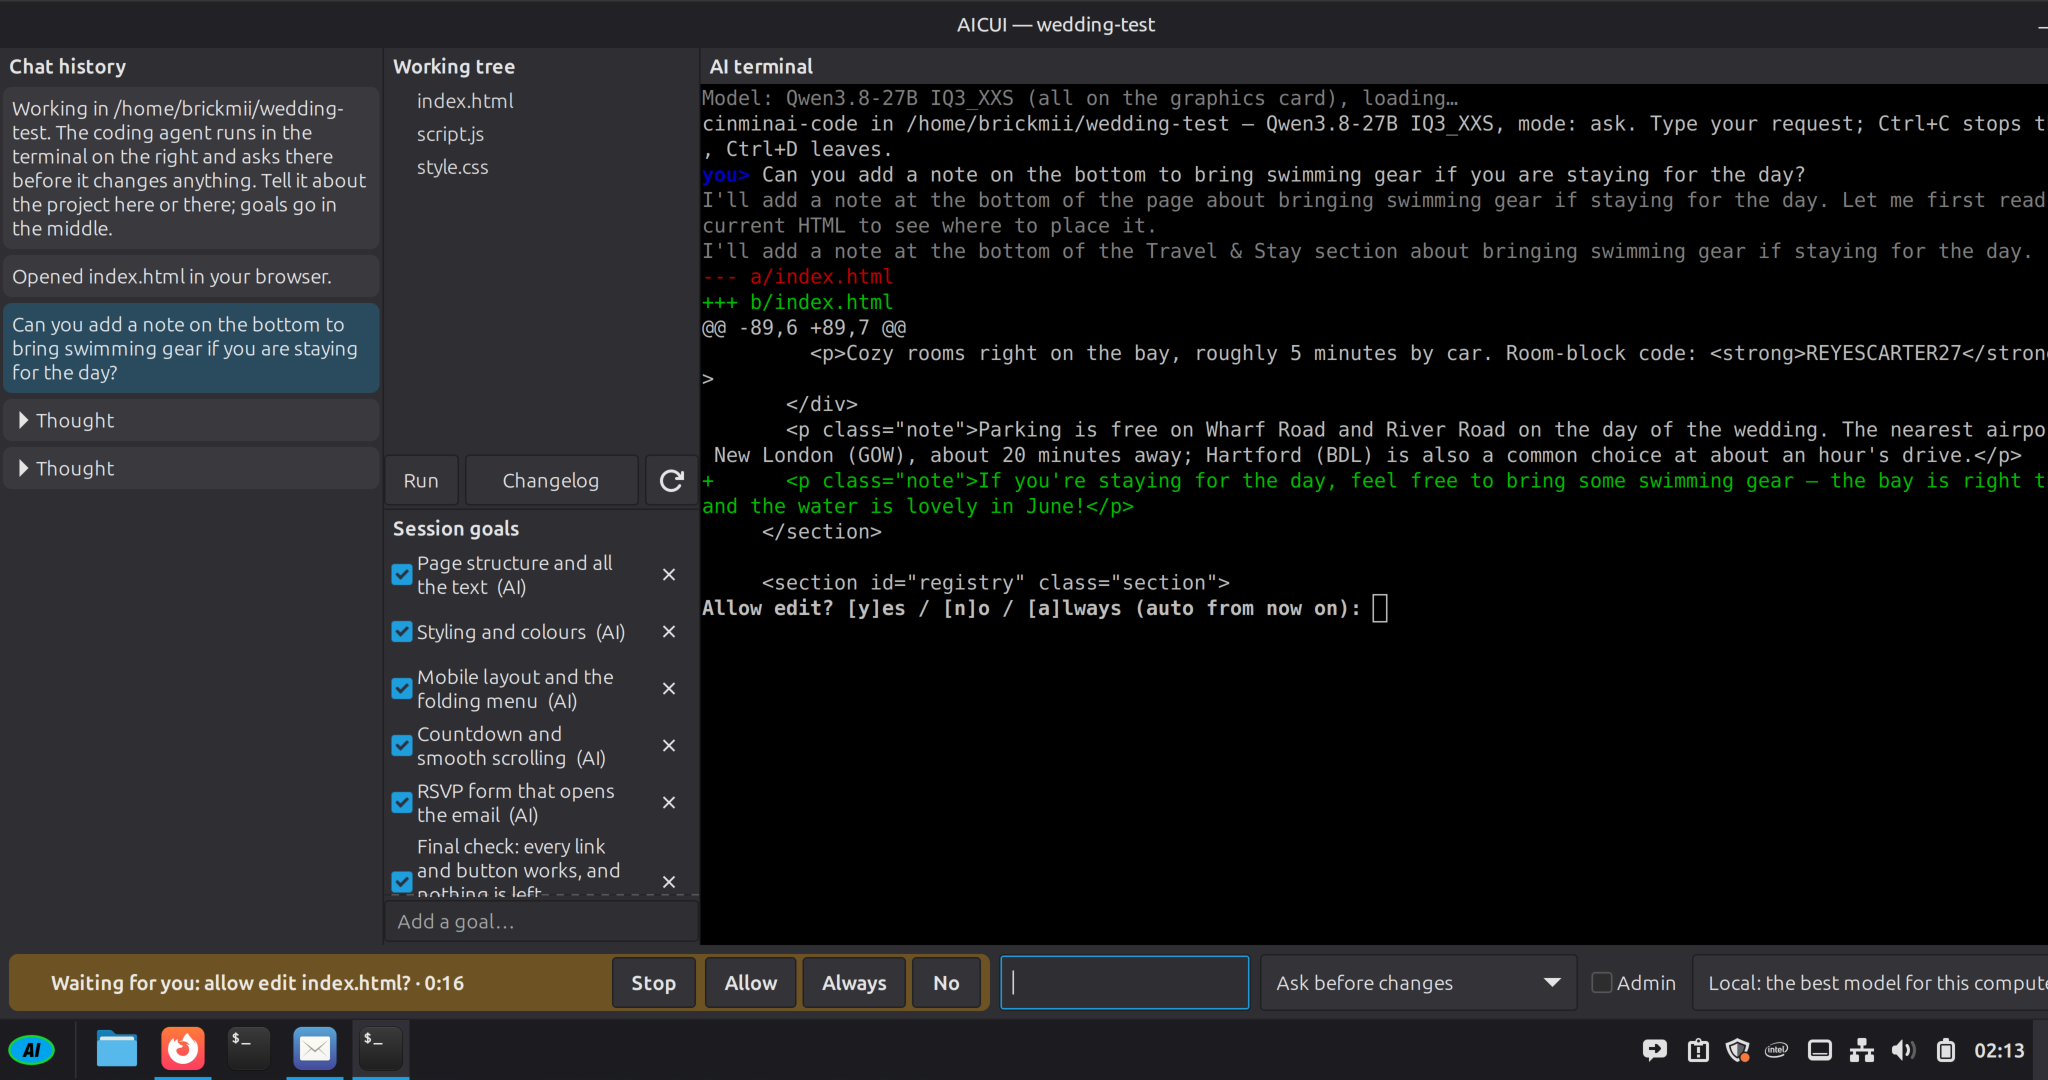Click Stop in the status bar
2048x1080 pixels.
[654, 983]
